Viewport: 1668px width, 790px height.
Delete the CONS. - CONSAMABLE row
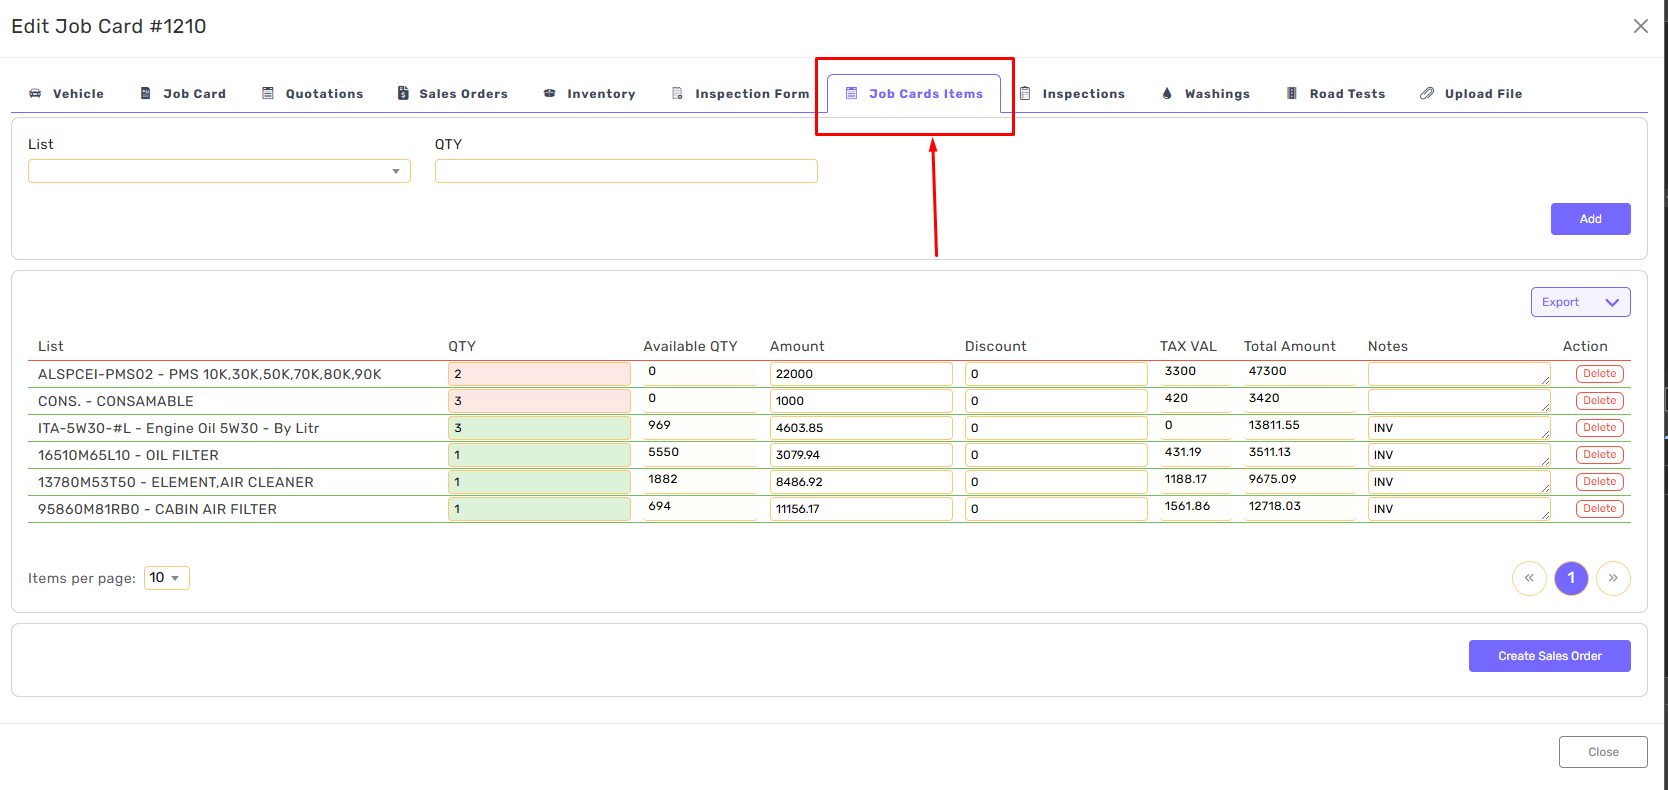pos(1599,401)
